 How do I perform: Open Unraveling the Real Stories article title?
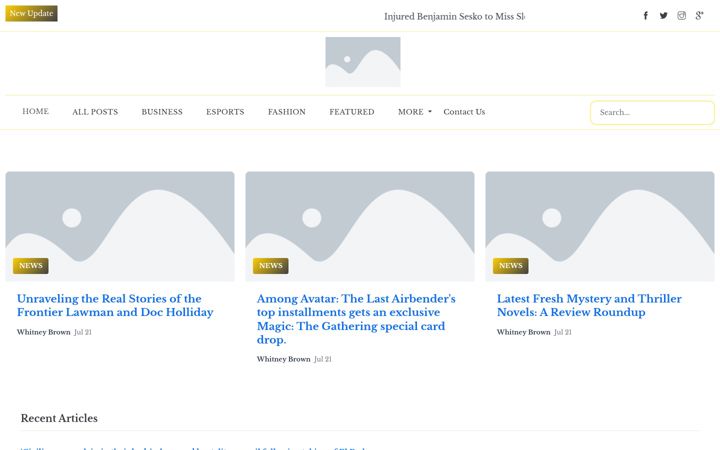115,305
